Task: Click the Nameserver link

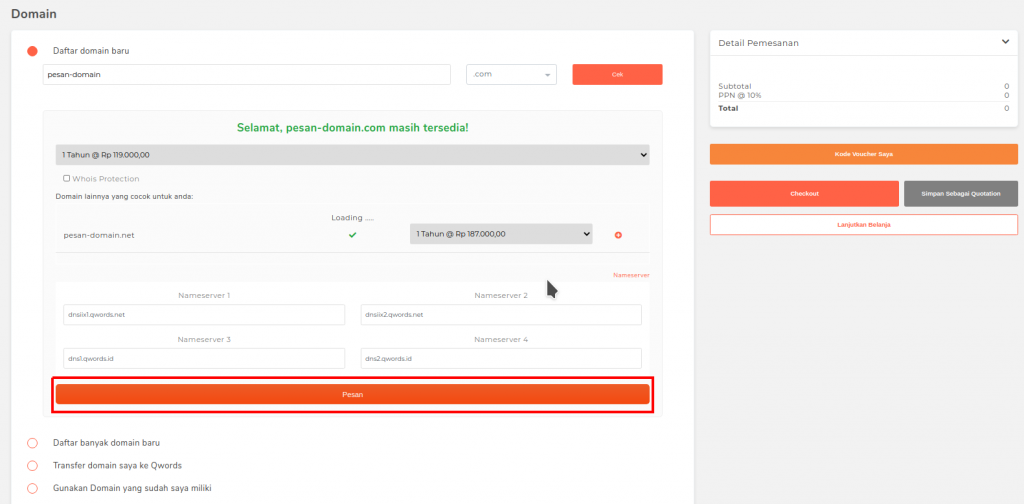Action: [631, 275]
